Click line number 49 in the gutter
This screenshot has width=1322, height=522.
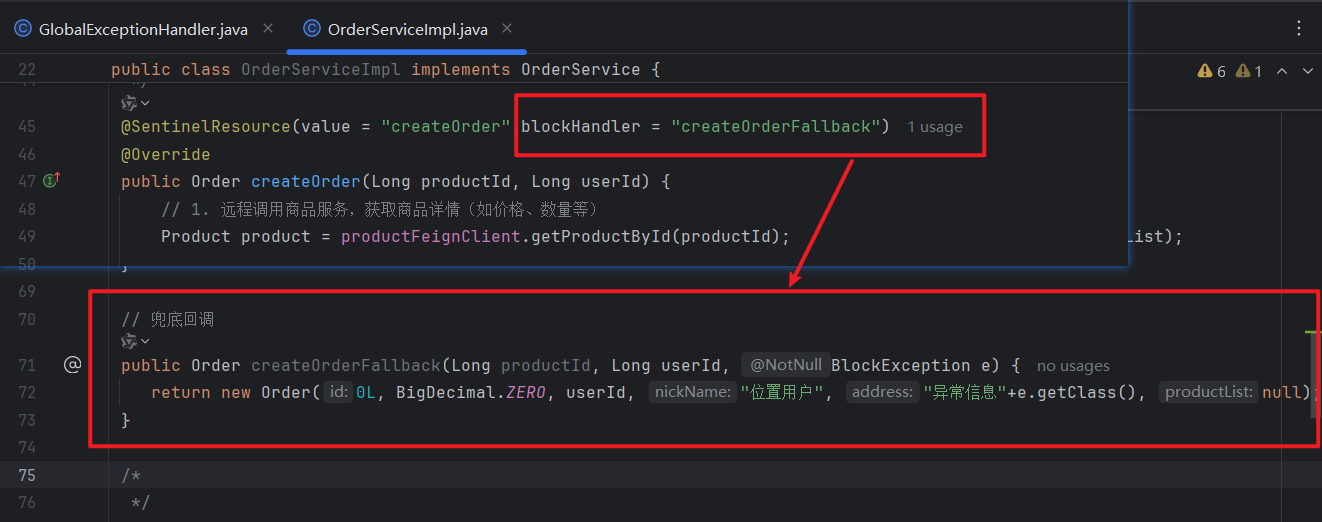27,237
